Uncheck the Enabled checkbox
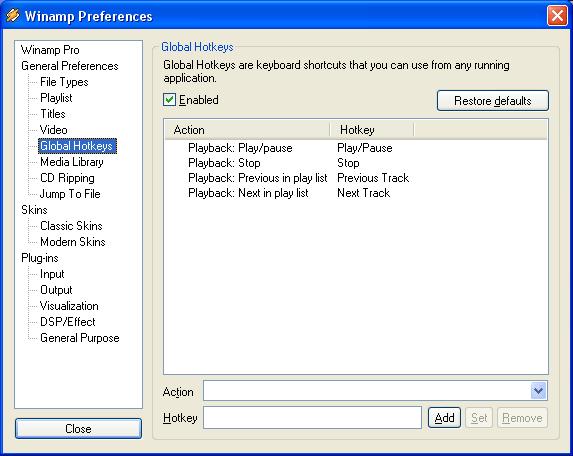The width and height of the screenshot is (573, 456). click(169, 100)
